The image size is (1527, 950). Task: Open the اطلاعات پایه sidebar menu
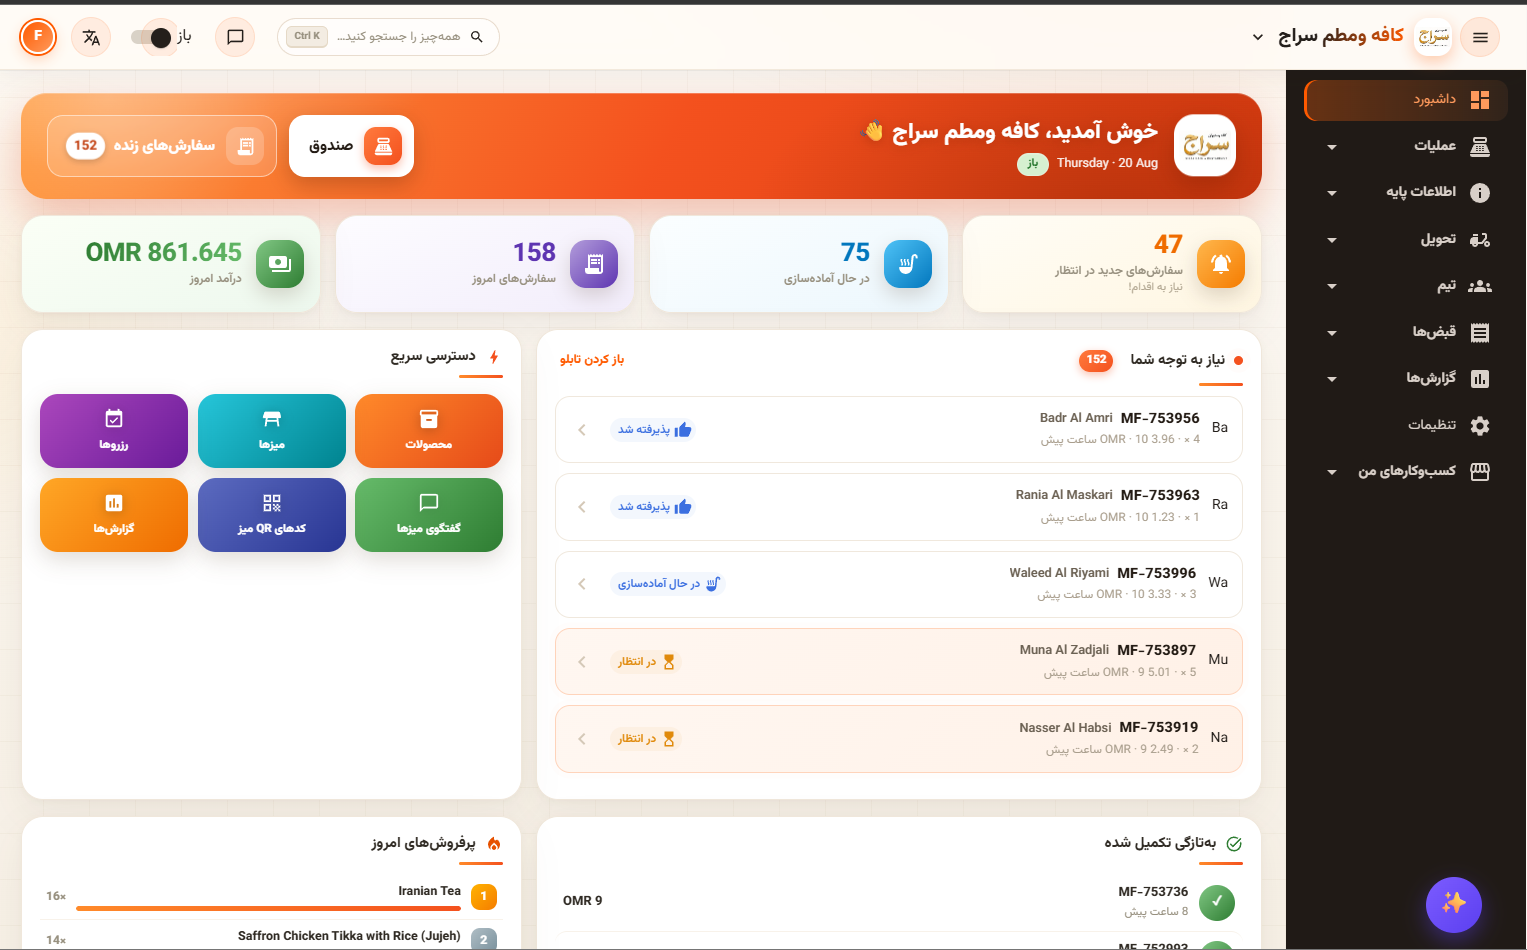1406,192
